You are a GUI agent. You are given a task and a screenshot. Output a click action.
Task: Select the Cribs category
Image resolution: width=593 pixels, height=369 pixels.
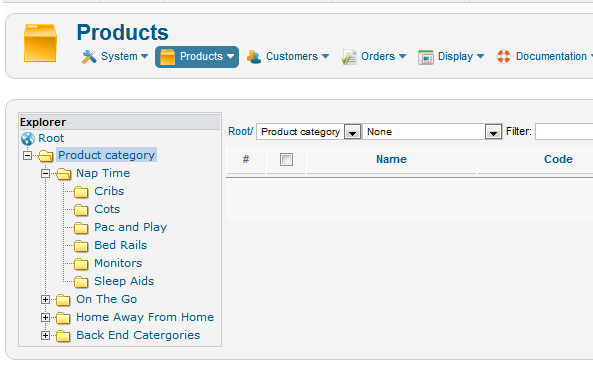pos(109,191)
